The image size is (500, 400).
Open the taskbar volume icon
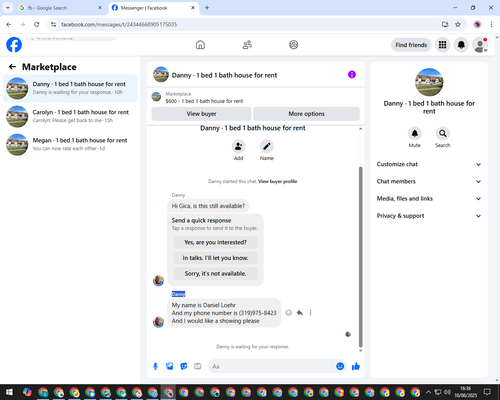coord(447,392)
